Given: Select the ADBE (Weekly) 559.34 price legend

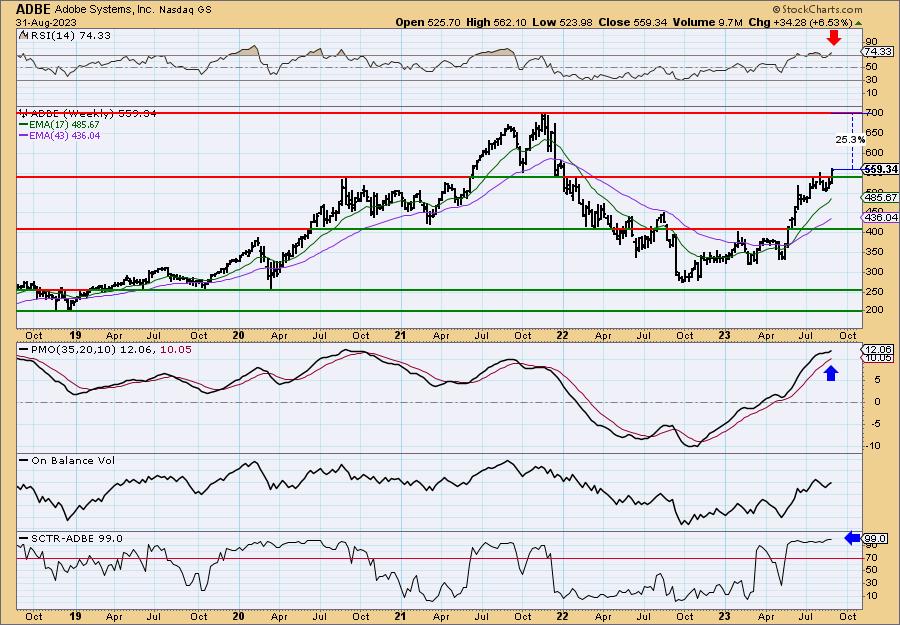Looking at the screenshot, I should click(94, 114).
